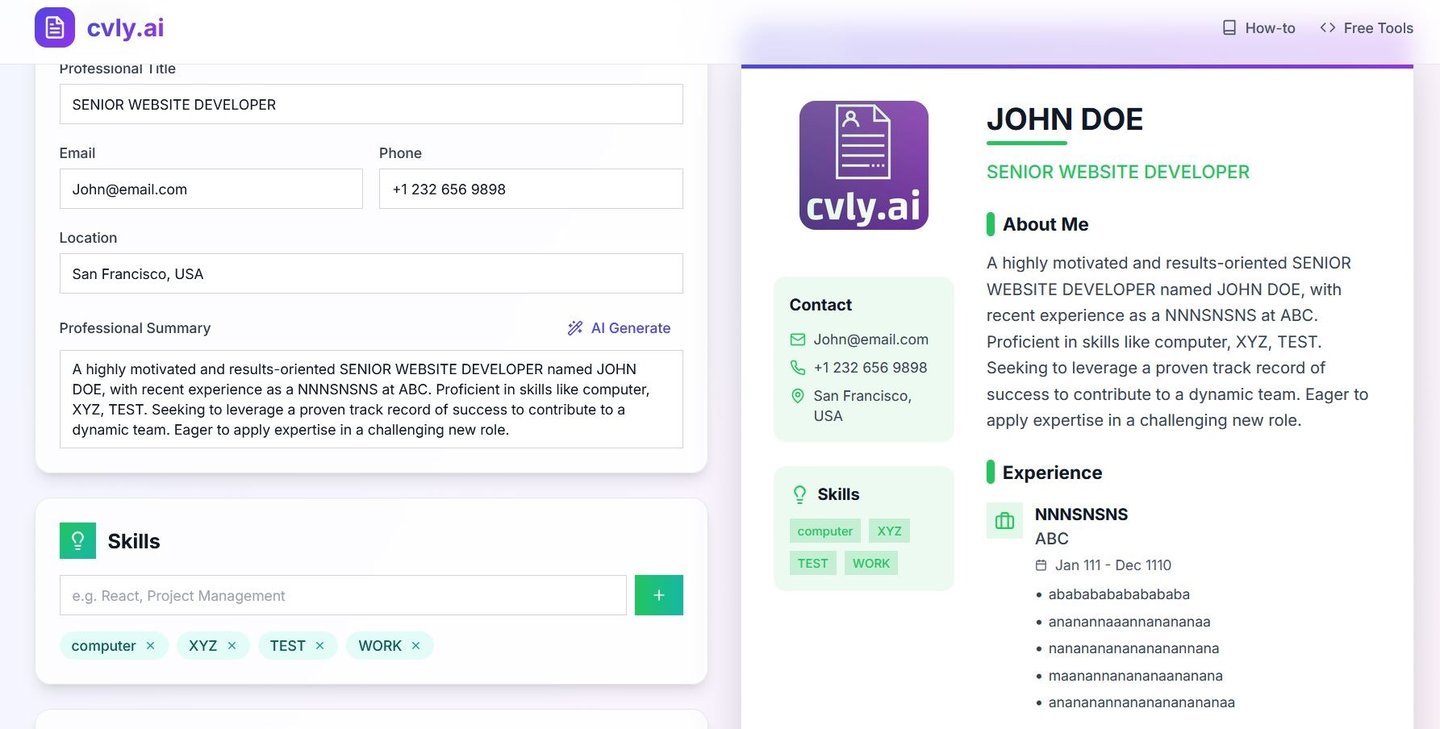1440x729 pixels.
Task: Click San Francisco, USA in Contact card
Action: [x=863, y=406]
